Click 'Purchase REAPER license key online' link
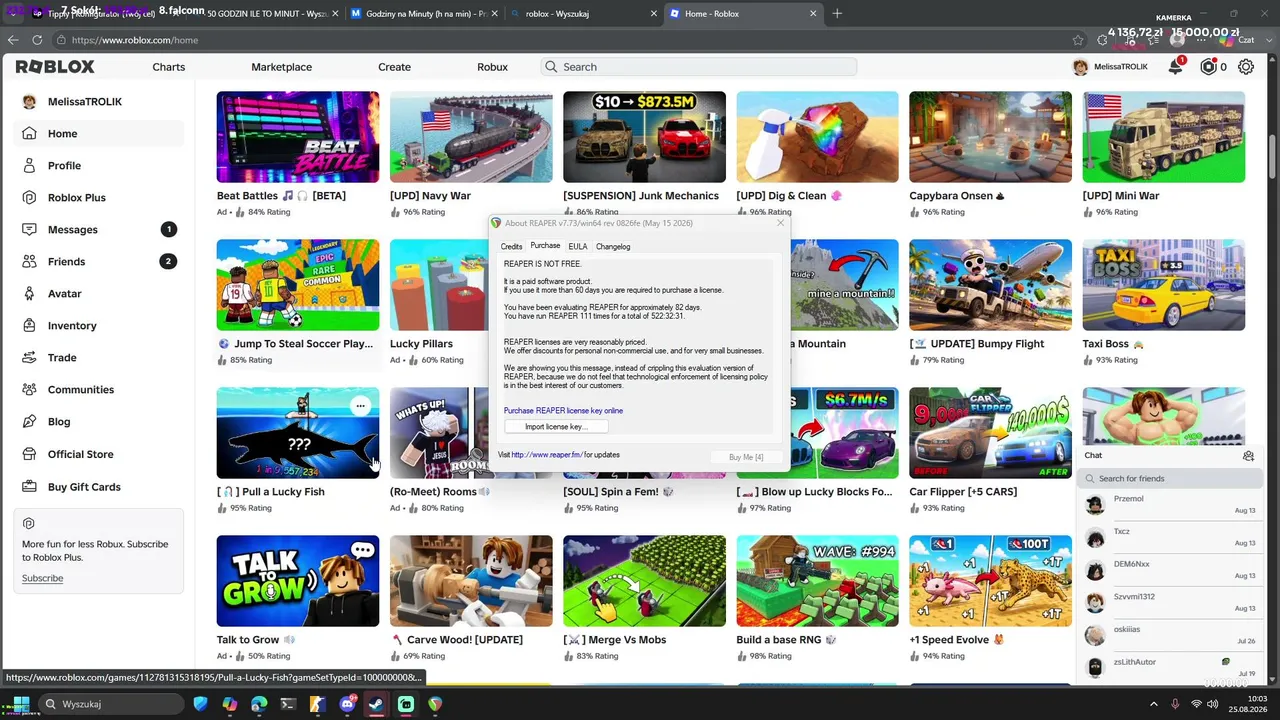This screenshot has height=720, width=1280. coord(563,411)
